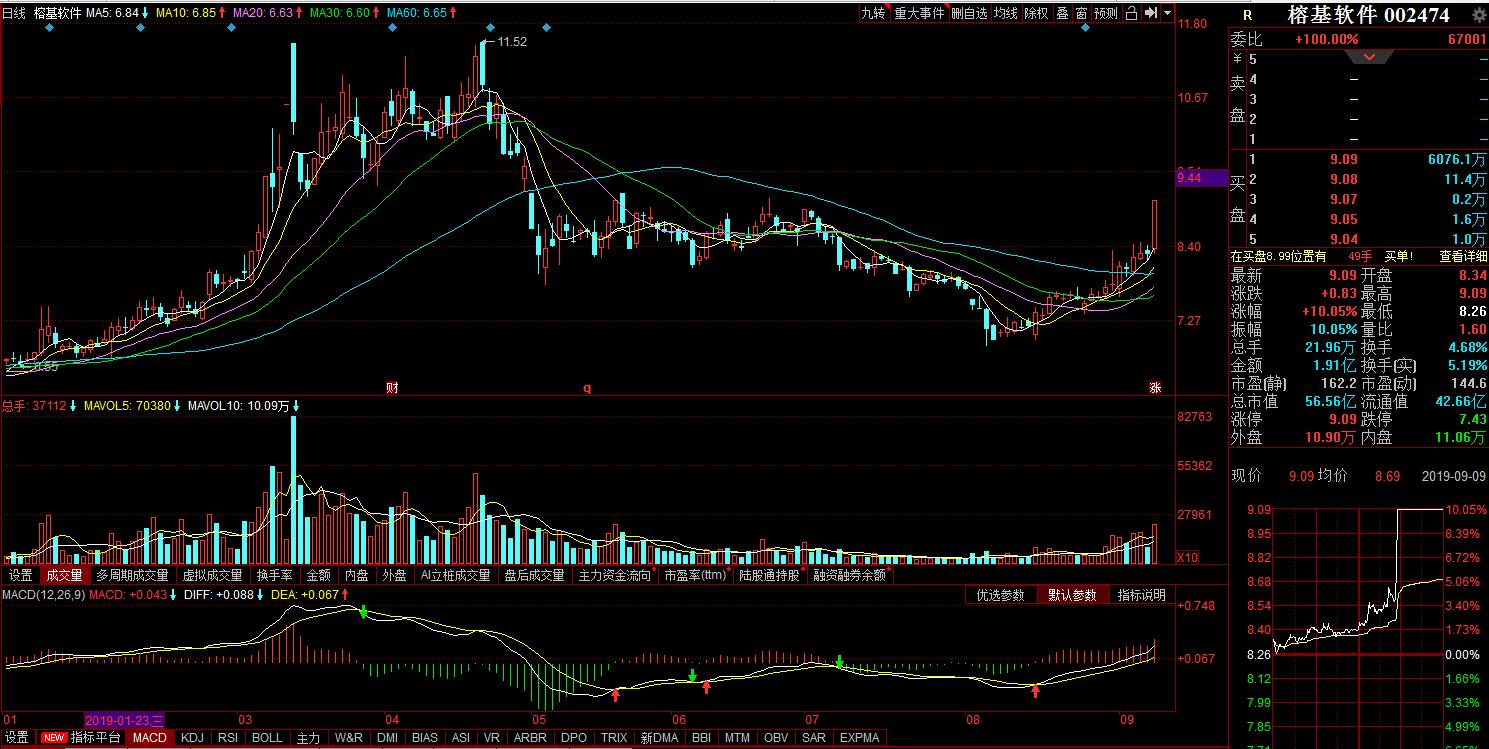
Task: Click the MA5: 6.84 label
Action: tap(112, 14)
